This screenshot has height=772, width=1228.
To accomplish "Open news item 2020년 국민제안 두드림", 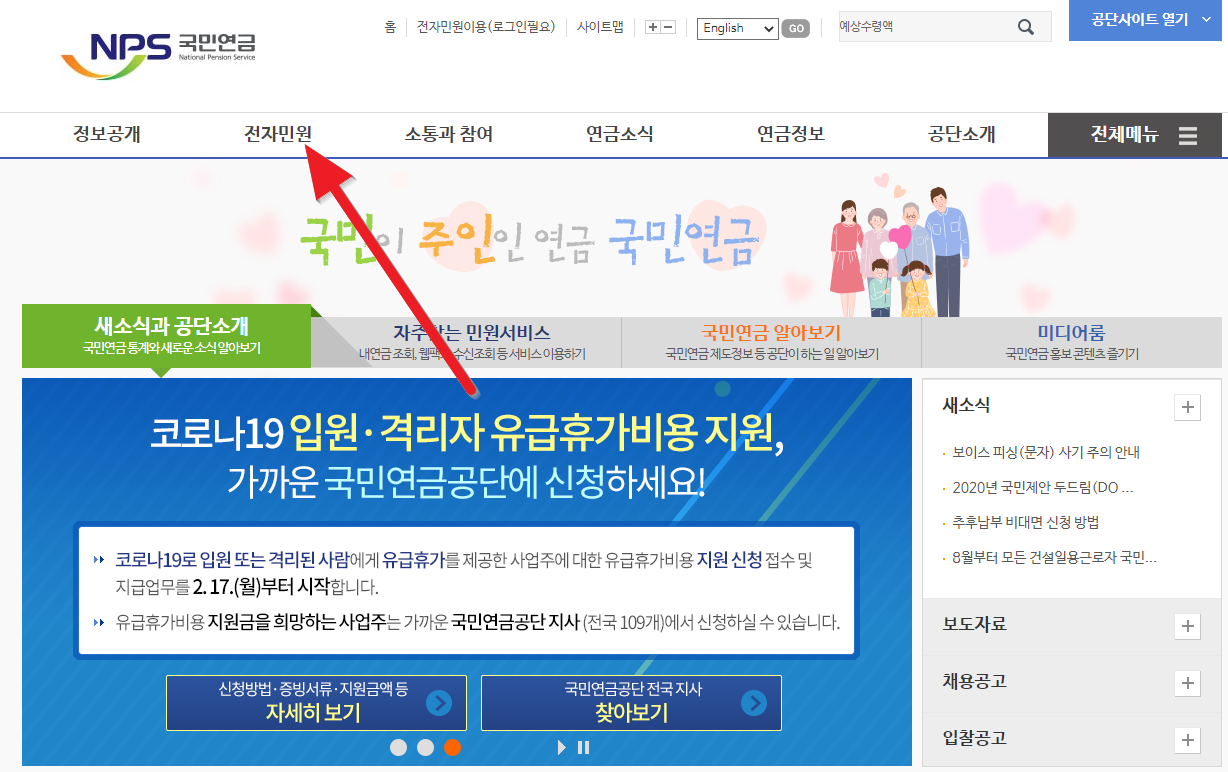I will tap(1043, 488).
